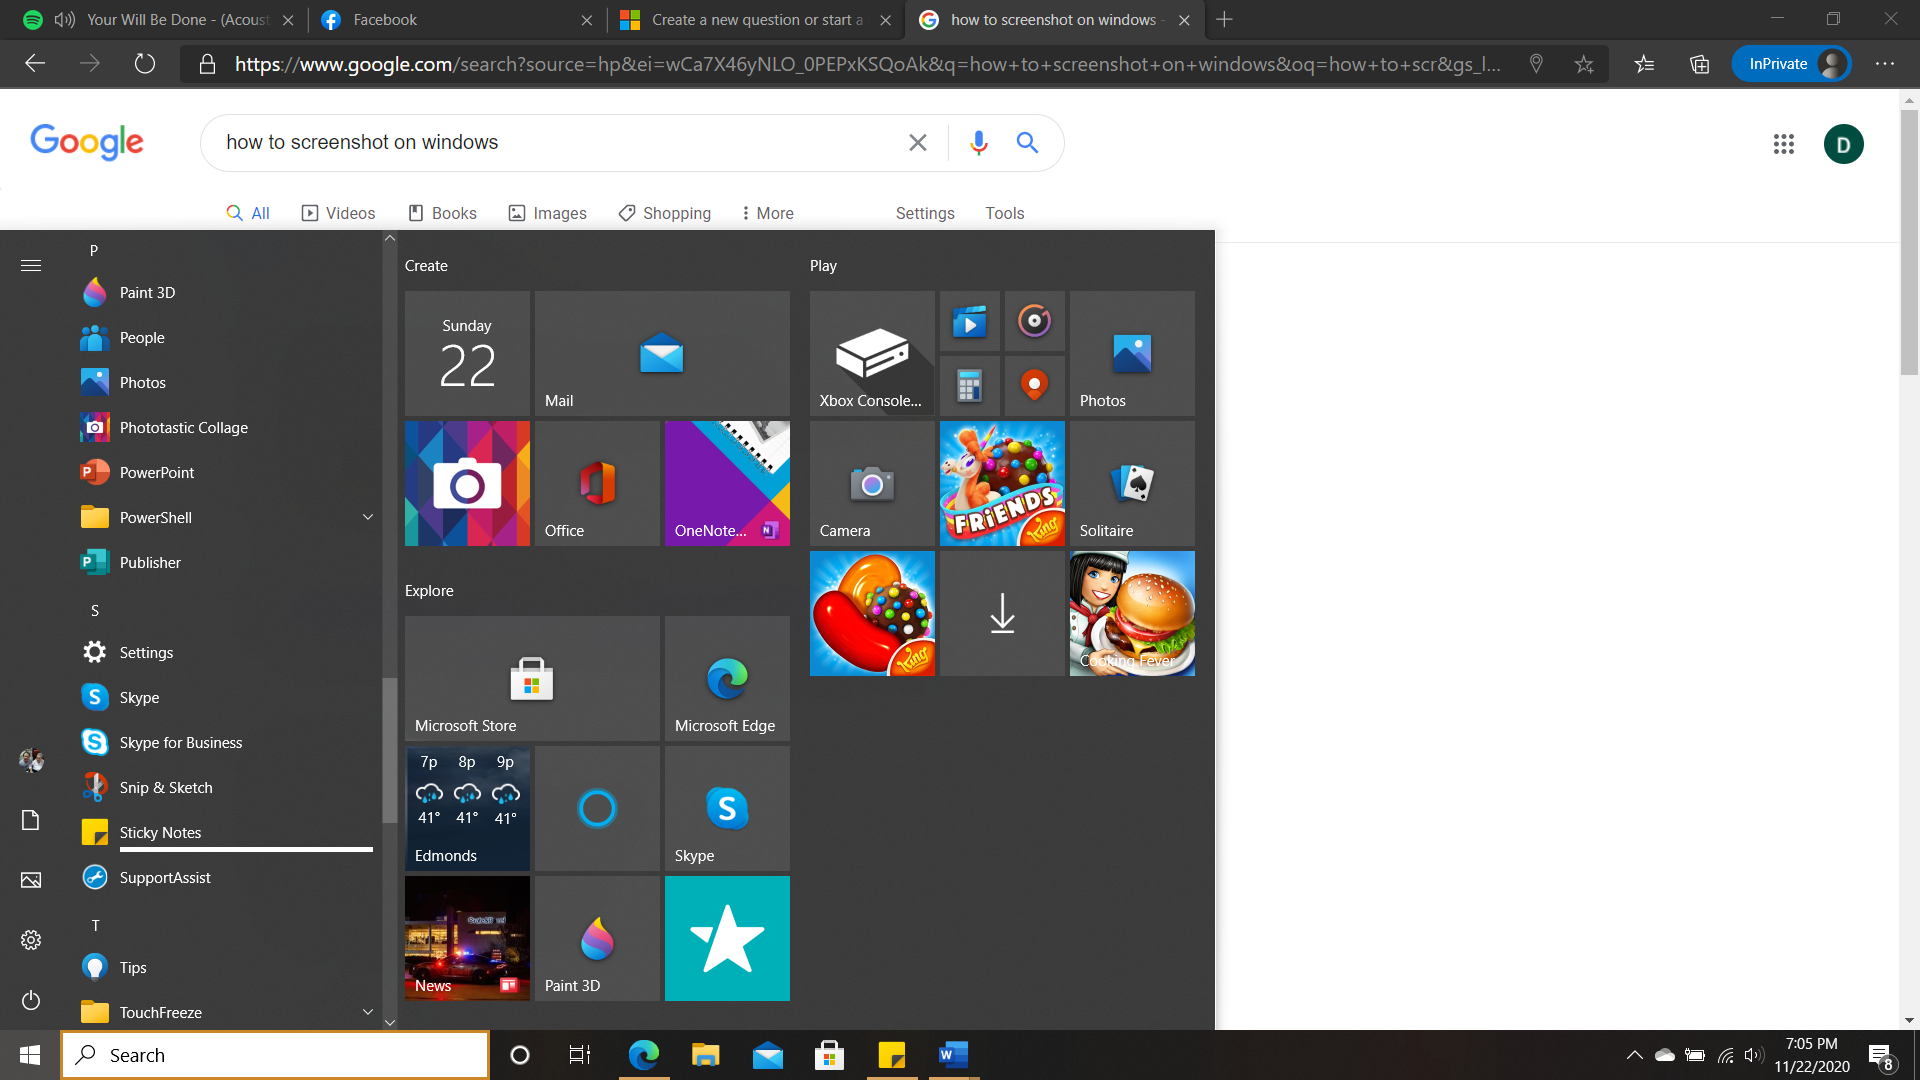Expand the PowerShell folder

click(x=367, y=517)
